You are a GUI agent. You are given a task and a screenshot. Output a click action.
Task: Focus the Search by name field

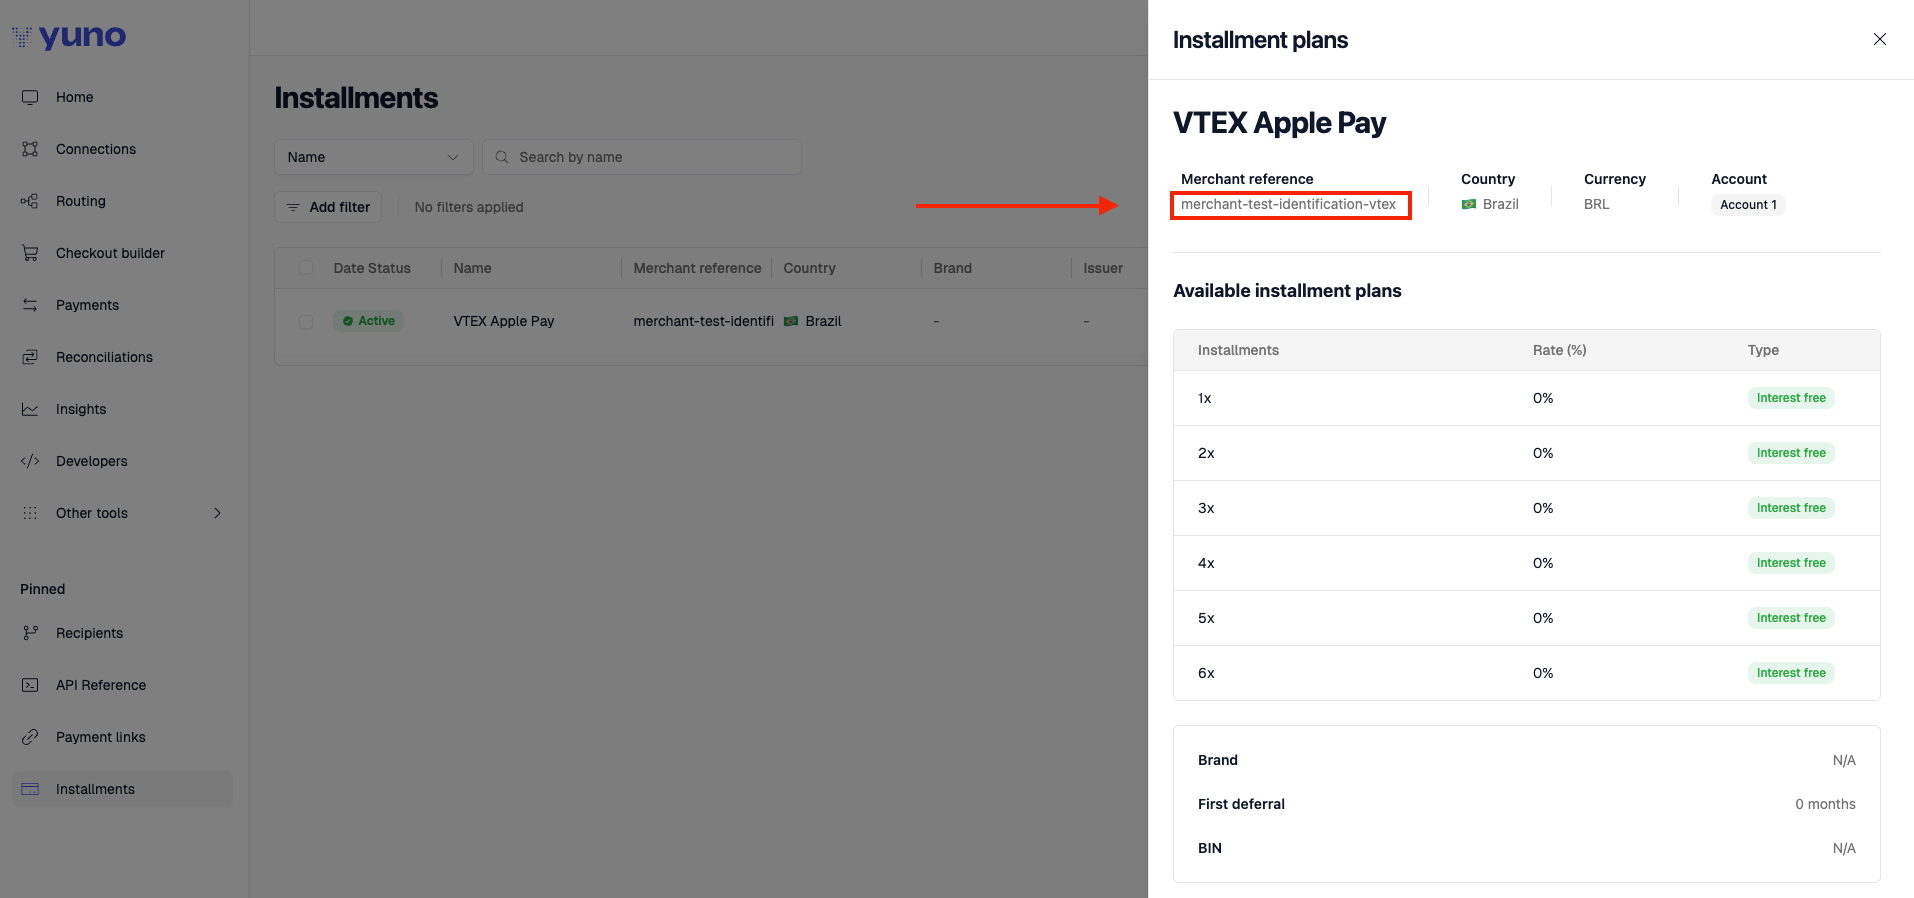[x=642, y=157]
